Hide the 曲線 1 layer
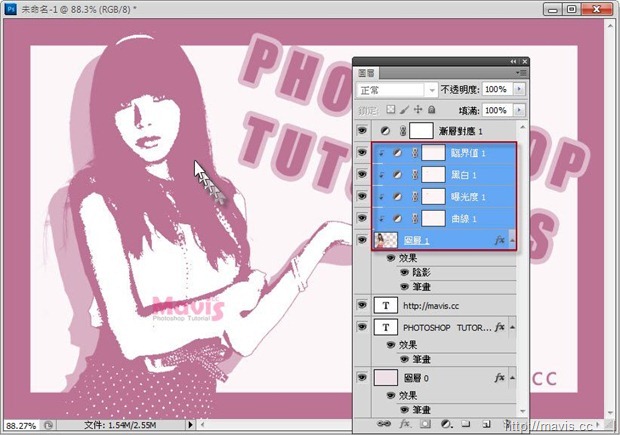This screenshot has height=435, width=620. point(362,218)
